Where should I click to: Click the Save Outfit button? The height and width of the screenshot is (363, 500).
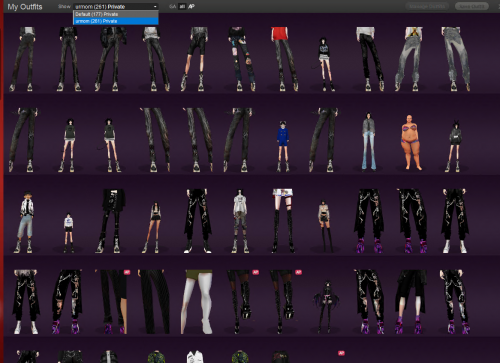pos(472,6)
